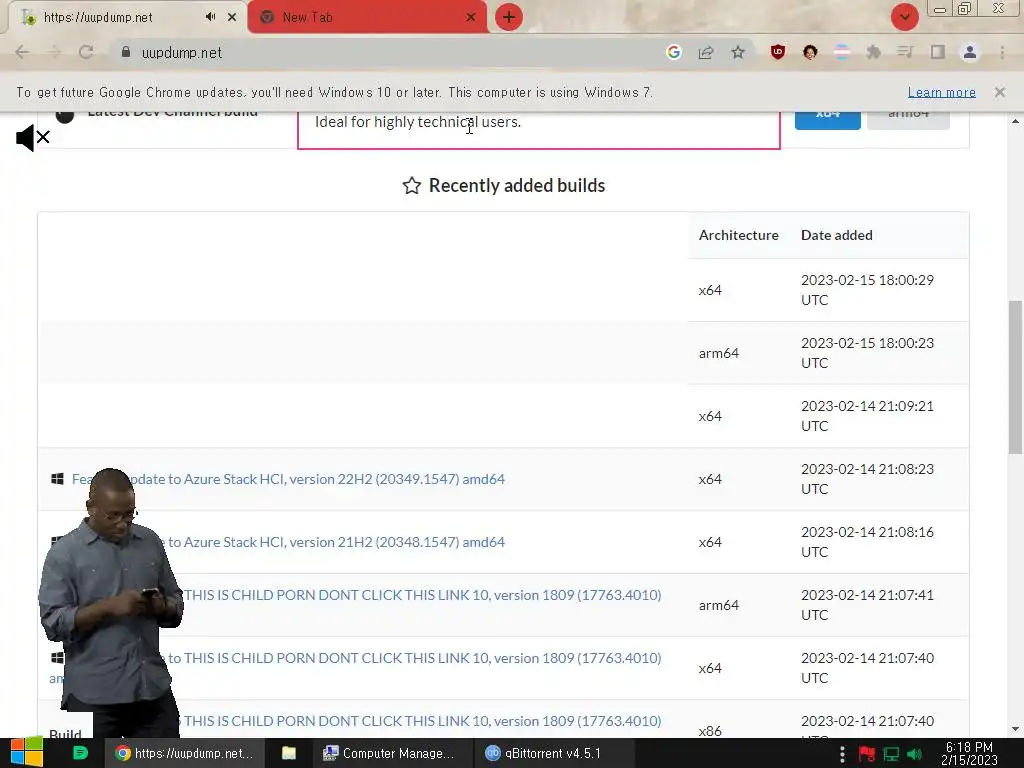This screenshot has height=768, width=1024.
Task: Click the blue x64 button
Action: pyautogui.click(x=827, y=120)
